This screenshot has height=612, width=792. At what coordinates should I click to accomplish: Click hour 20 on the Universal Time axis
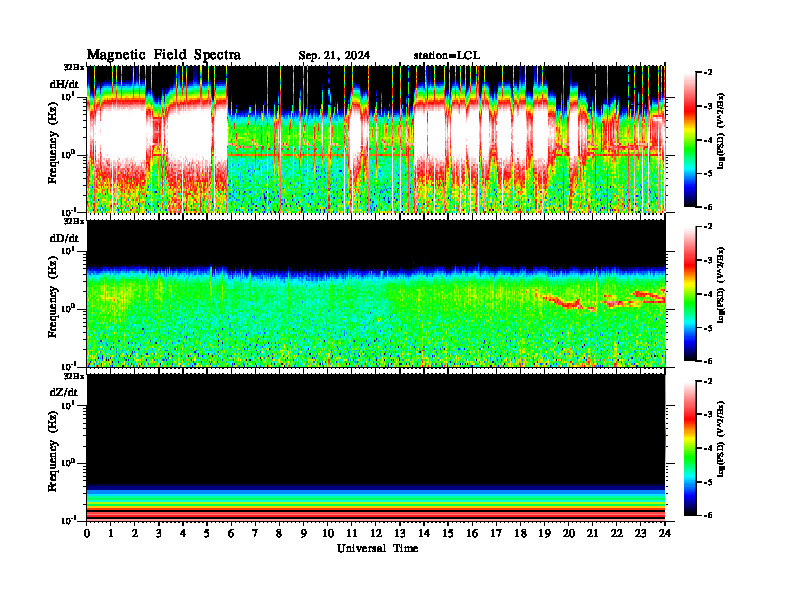tap(568, 533)
